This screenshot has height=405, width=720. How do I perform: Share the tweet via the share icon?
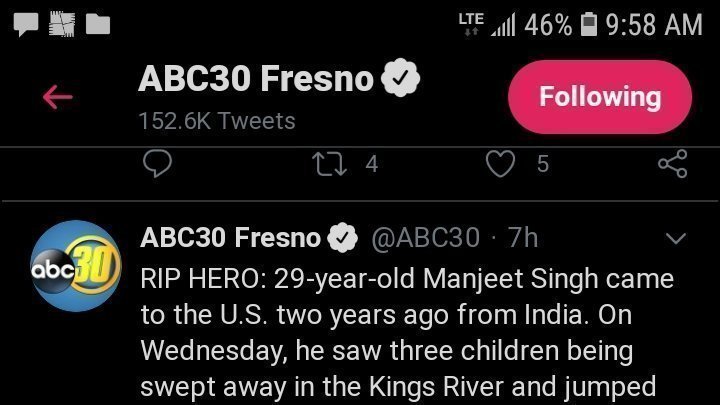coord(673,163)
